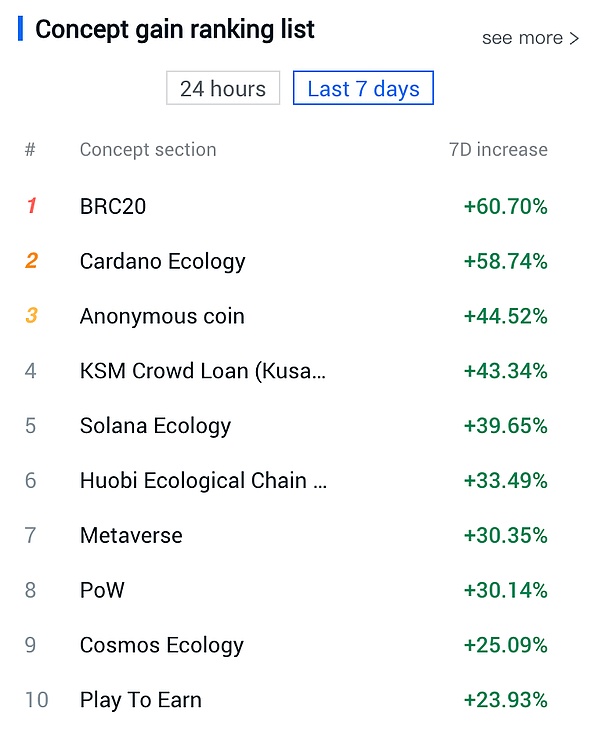Open KSM Crowd Loan concept

[203, 371]
